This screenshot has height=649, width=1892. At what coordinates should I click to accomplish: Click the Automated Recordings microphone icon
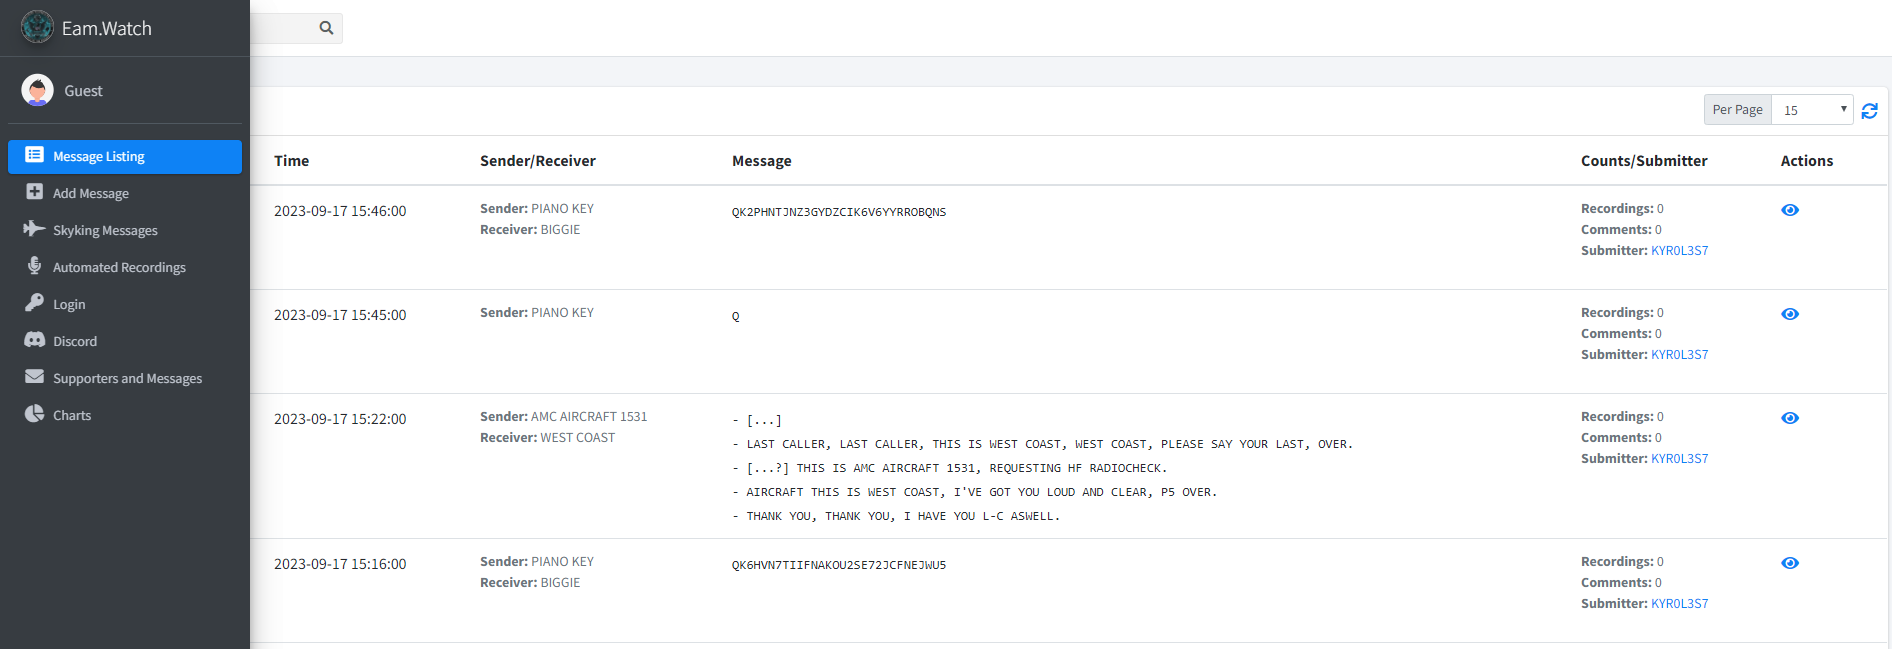point(34,266)
